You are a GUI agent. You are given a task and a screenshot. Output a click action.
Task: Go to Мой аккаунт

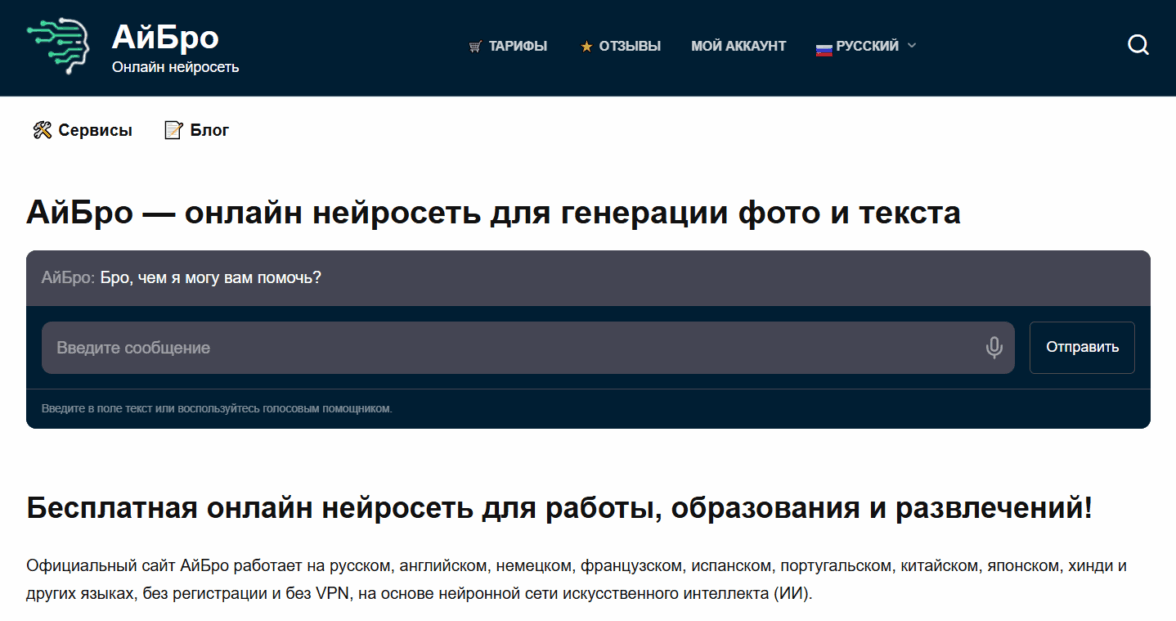tap(738, 46)
